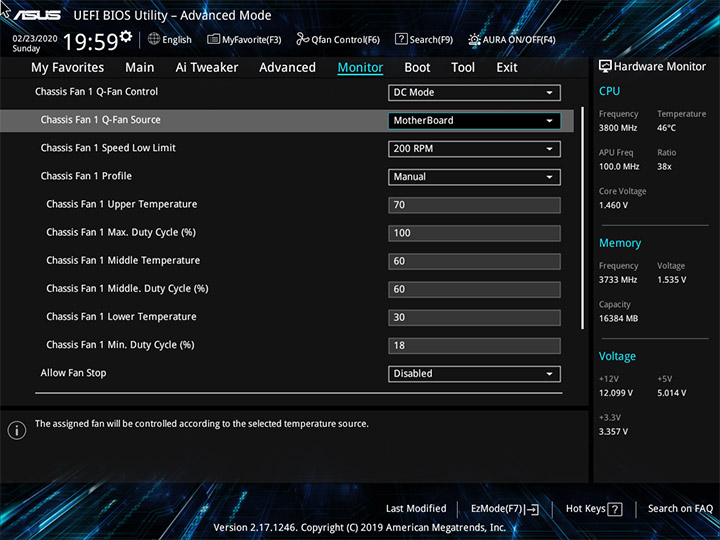Click Chassis Fan 1 Lower Temperature field
720x540 pixels.
(x=474, y=317)
